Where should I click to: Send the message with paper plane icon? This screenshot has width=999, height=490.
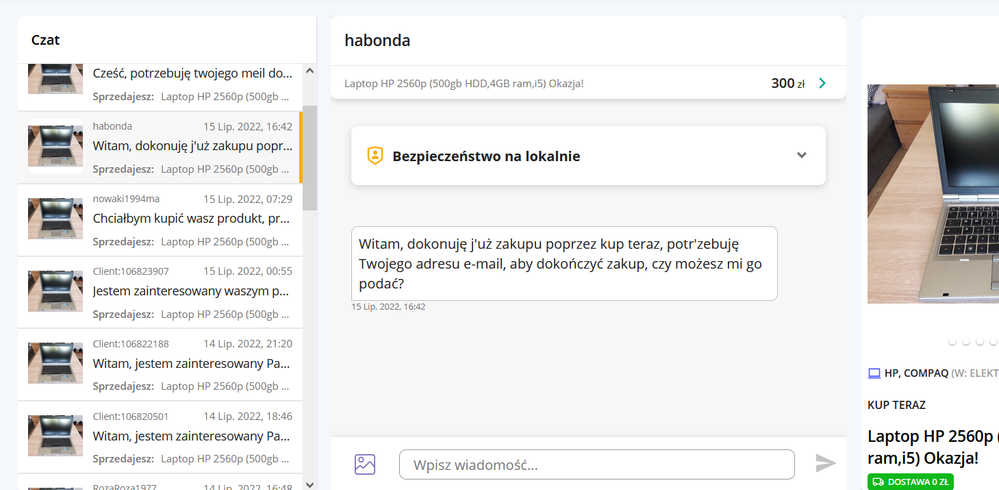pyautogui.click(x=825, y=463)
